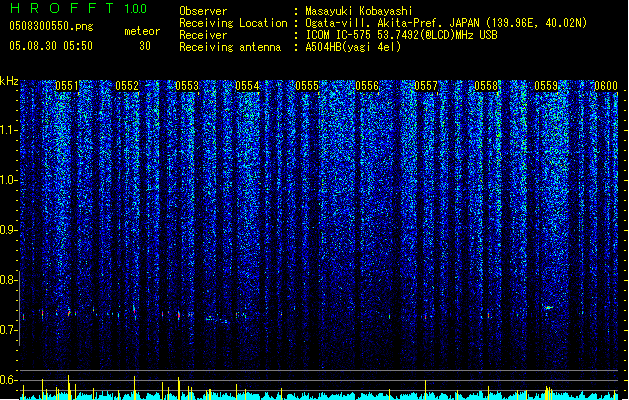The width and height of the screenshot is (629, 400).
Task: Click the 0551 time marker
Action: [x=67, y=86]
